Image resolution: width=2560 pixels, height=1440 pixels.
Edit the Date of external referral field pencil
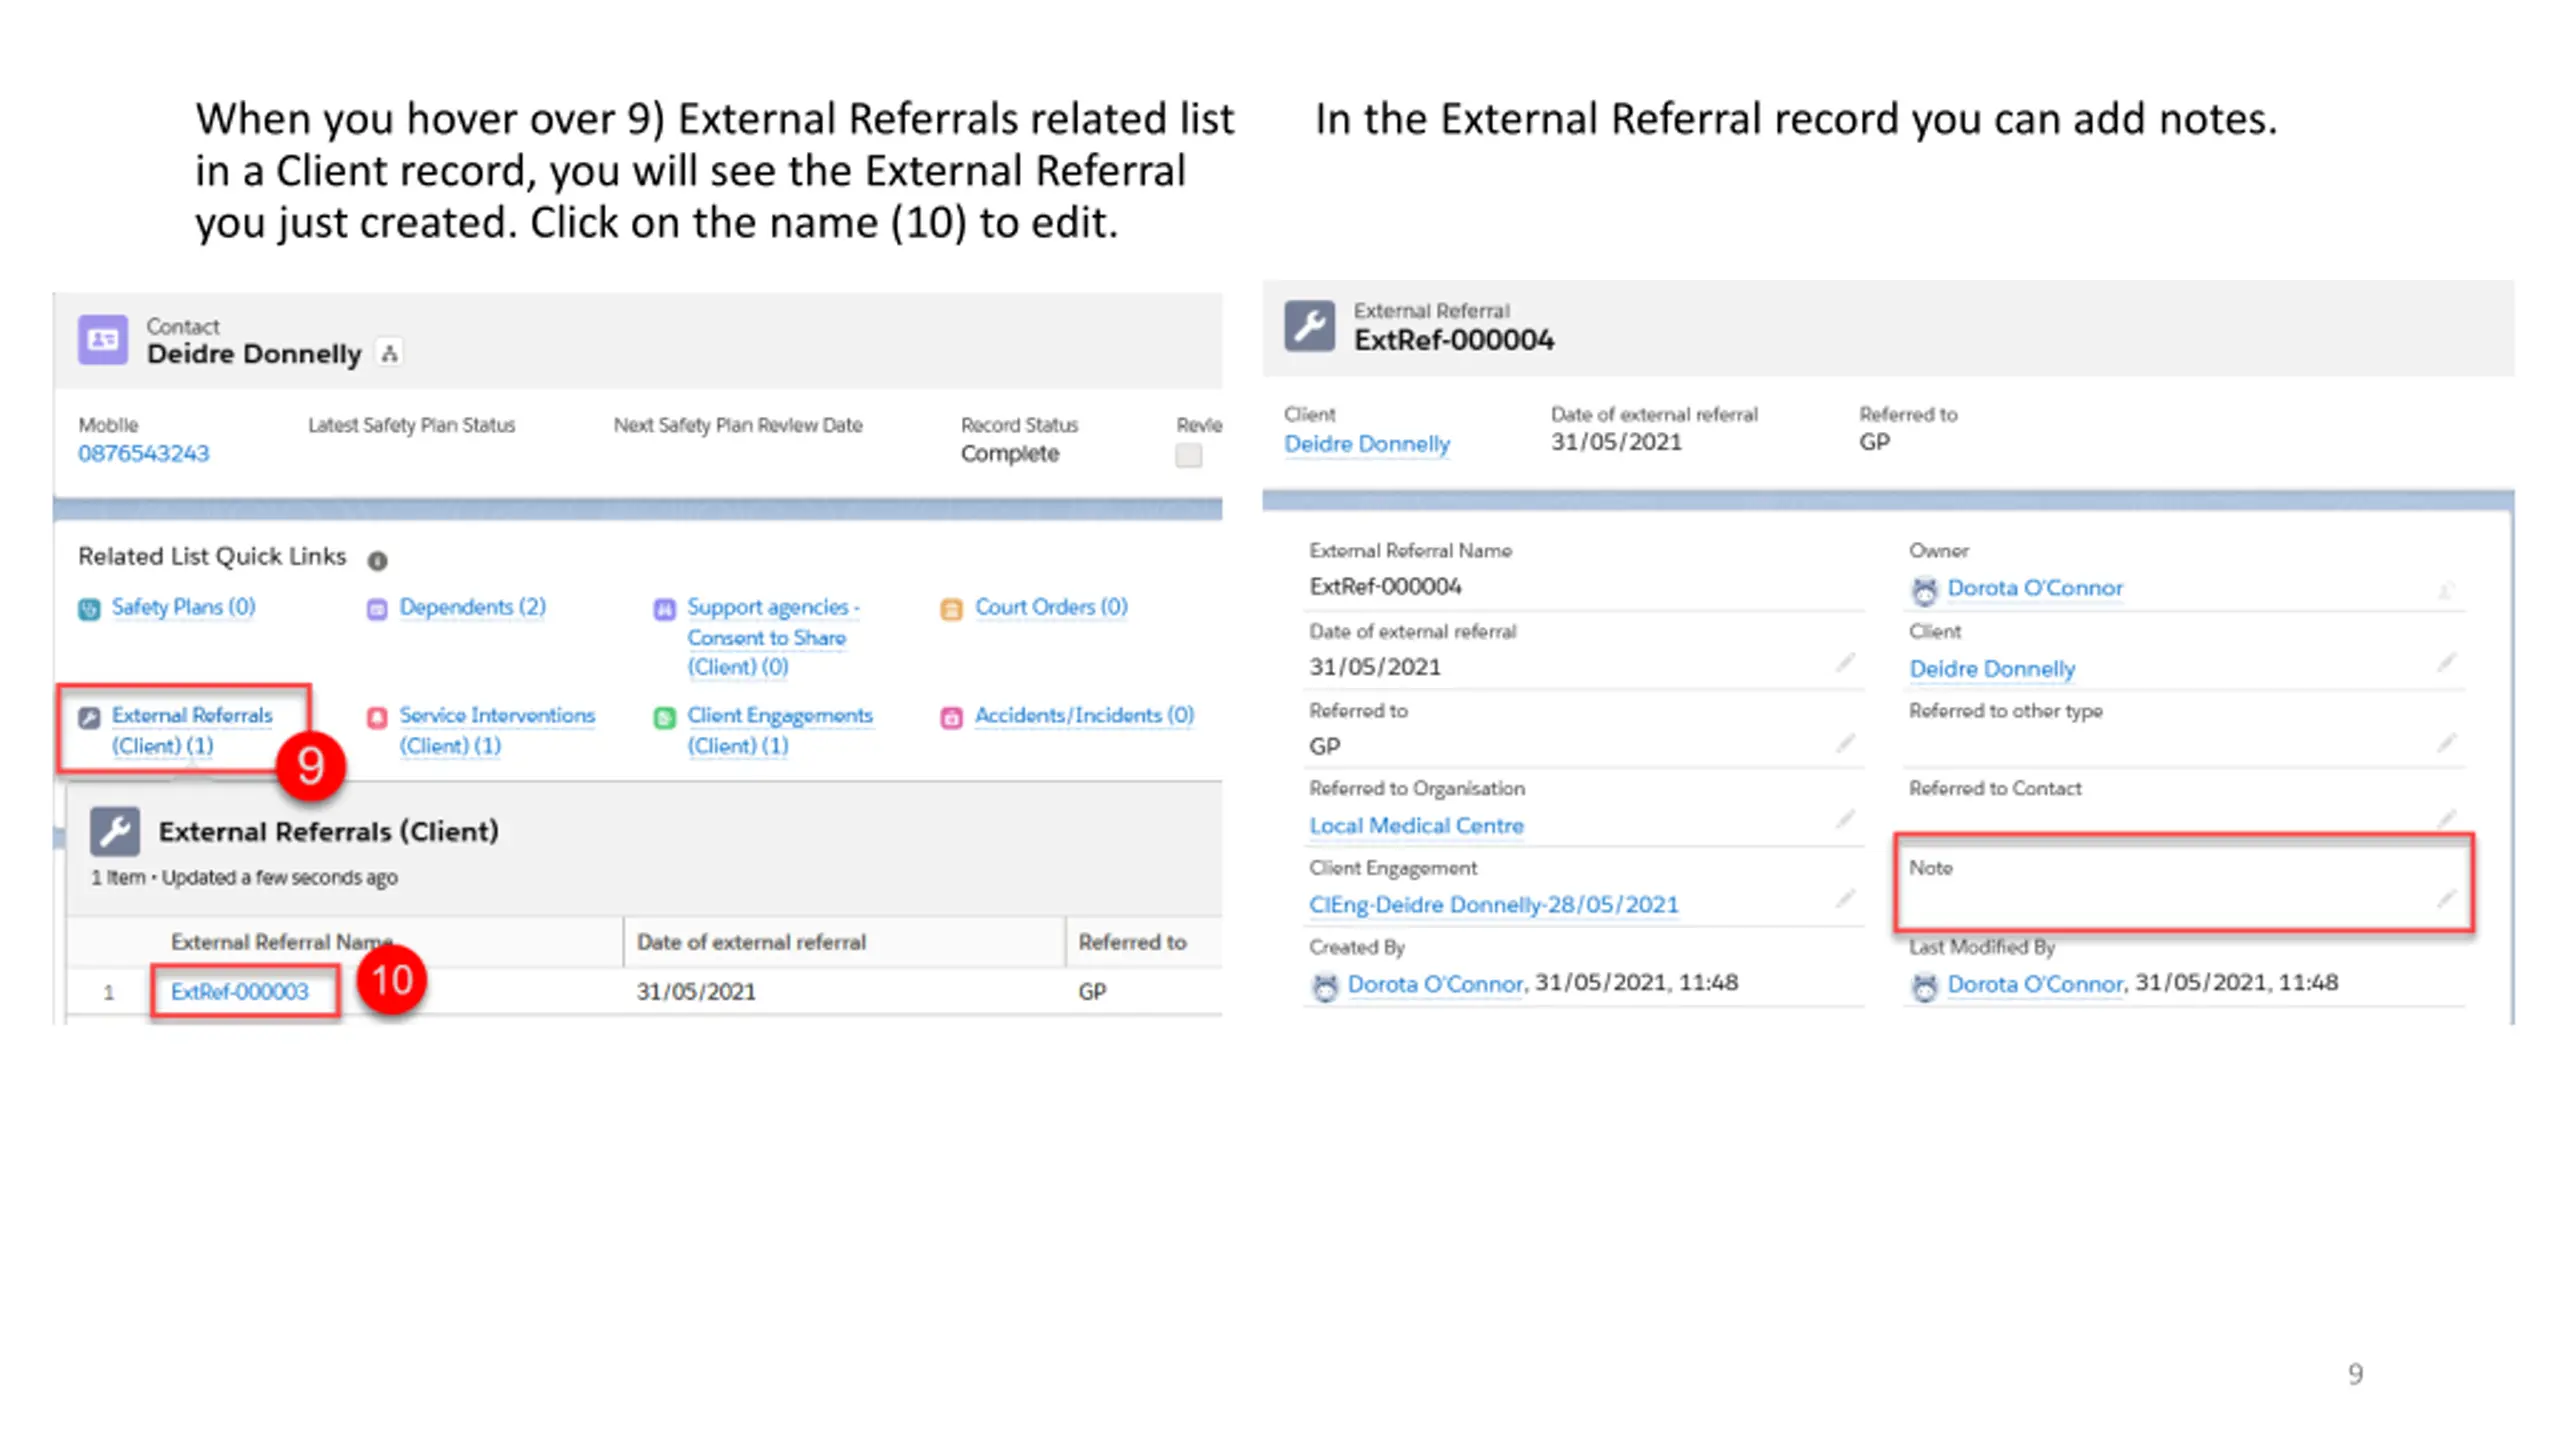1845,663
